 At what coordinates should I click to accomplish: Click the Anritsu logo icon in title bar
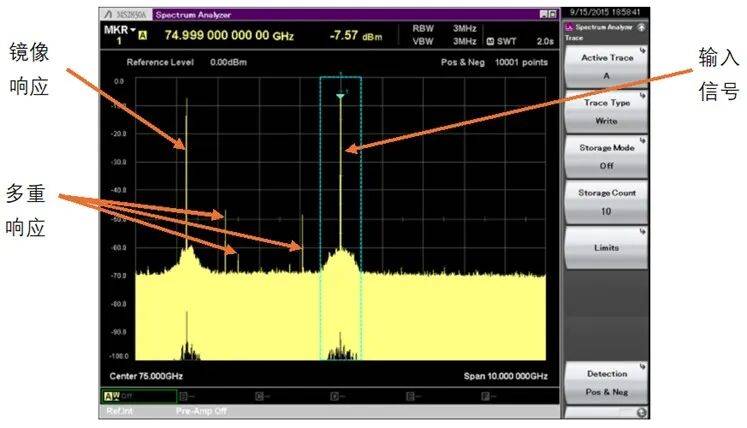[106, 14]
